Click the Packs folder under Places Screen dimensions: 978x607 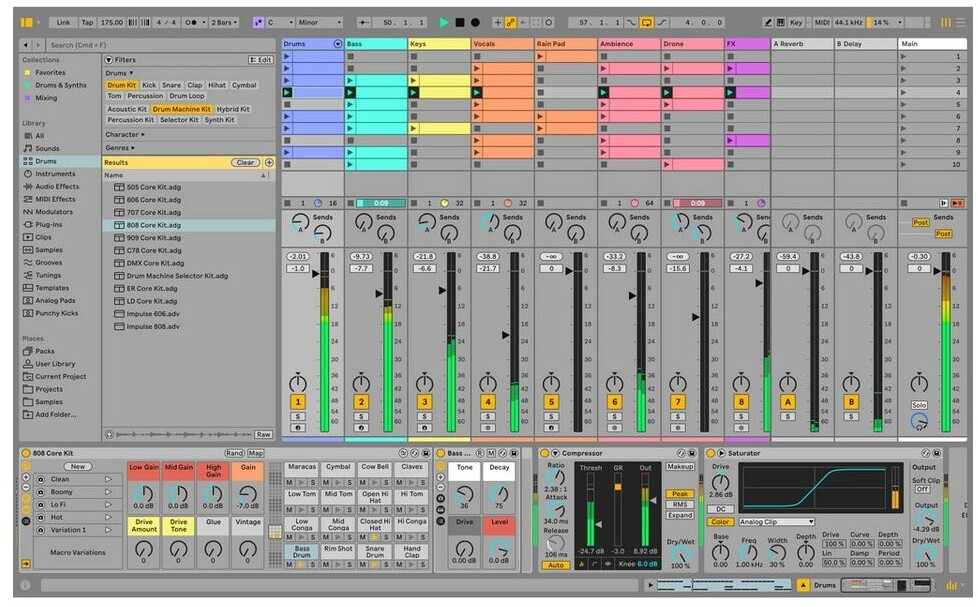pos(45,351)
